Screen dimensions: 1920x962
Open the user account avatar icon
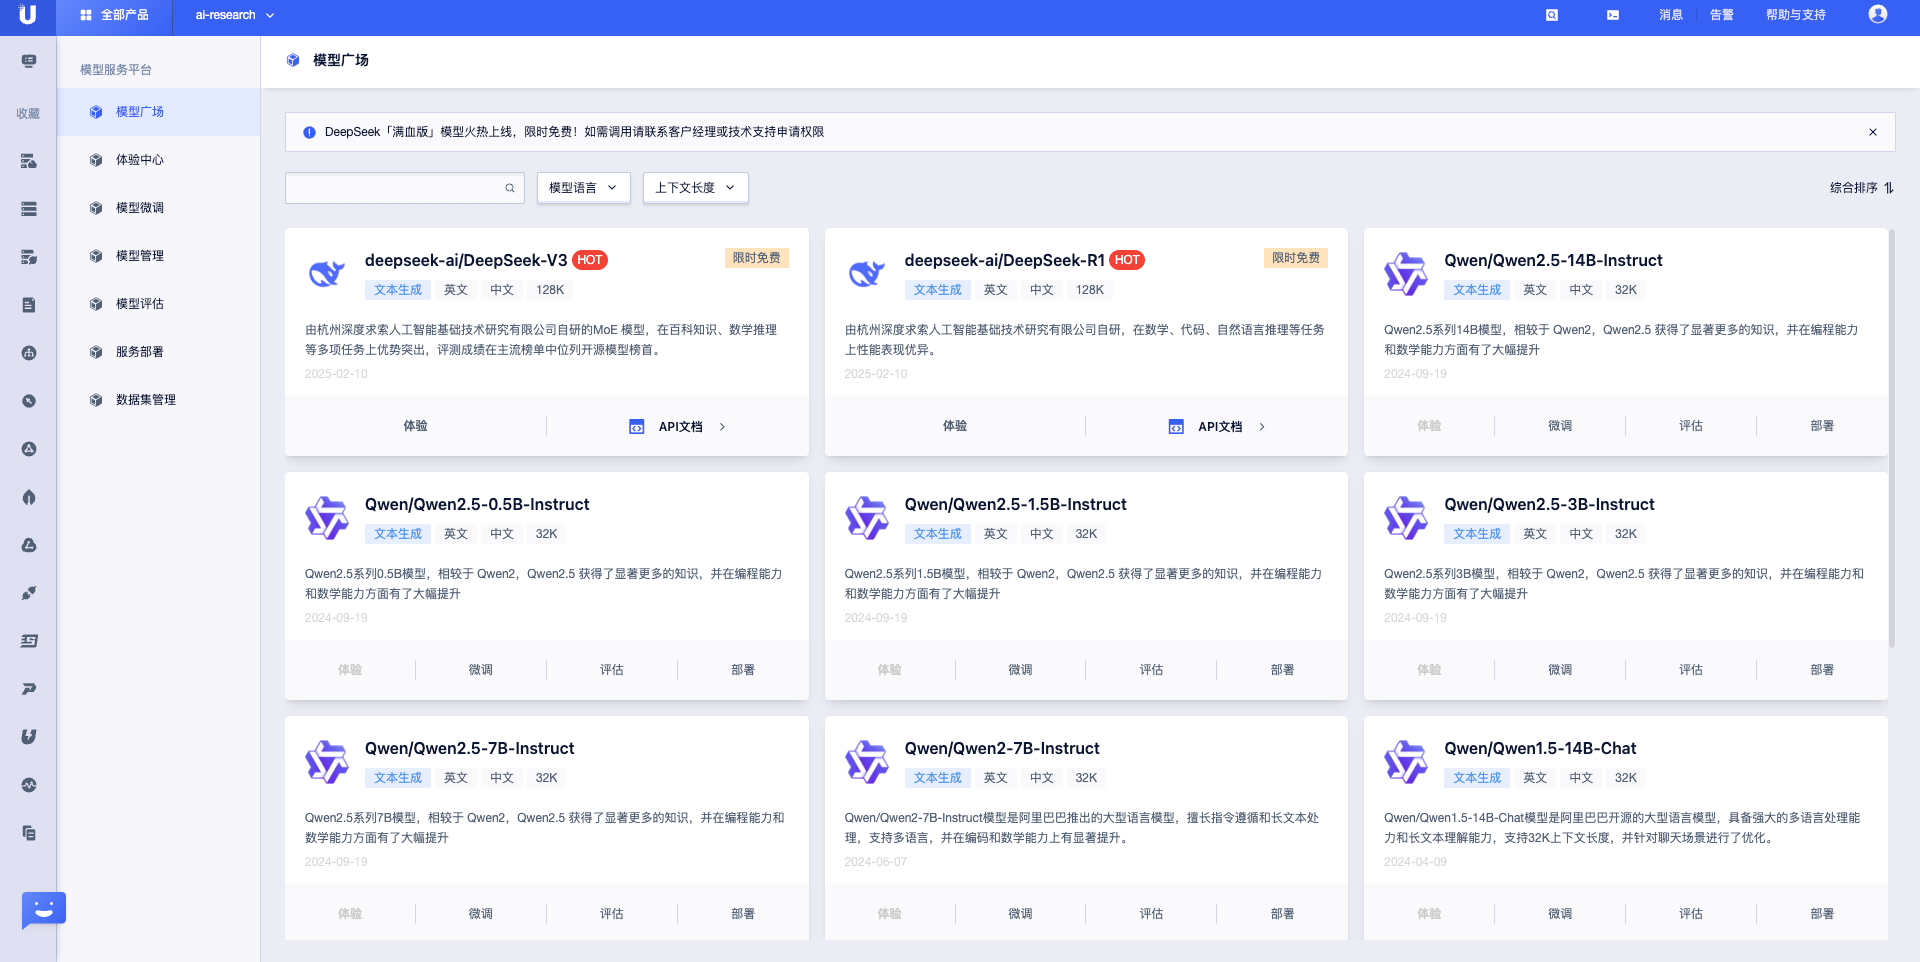1877,15
